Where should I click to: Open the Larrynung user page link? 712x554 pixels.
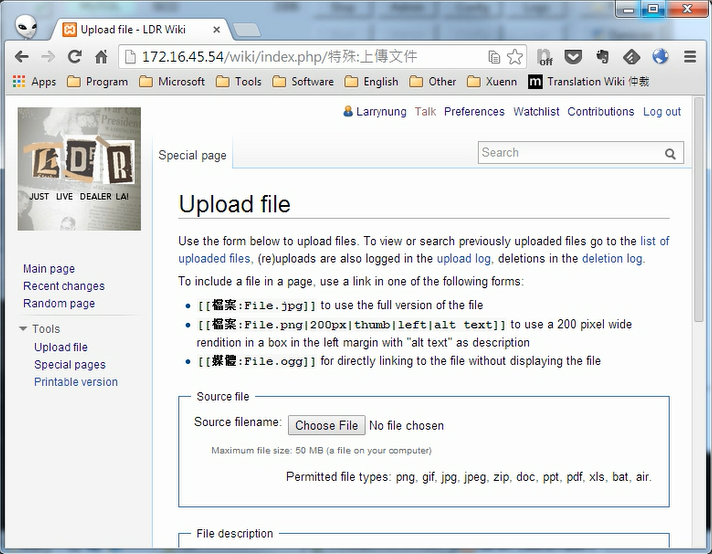coord(381,112)
